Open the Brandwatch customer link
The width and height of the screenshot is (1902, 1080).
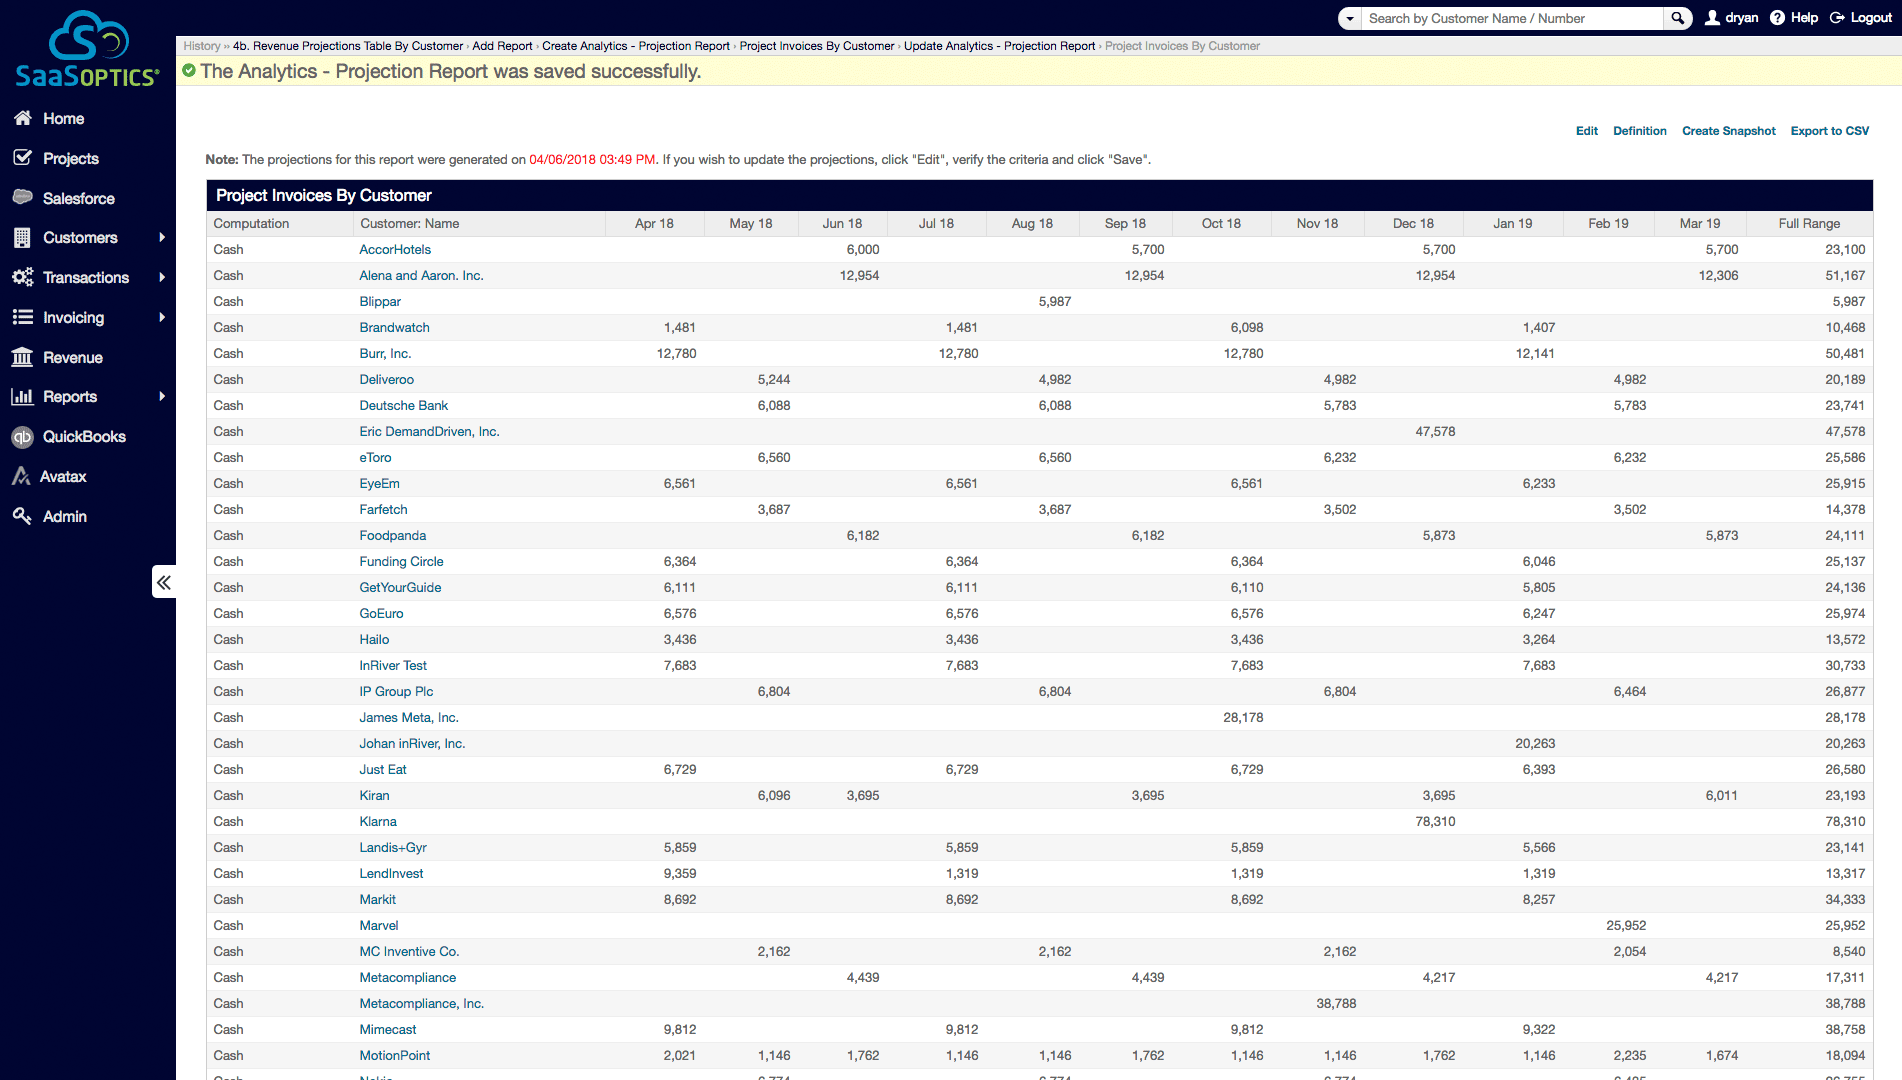point(394,328)
